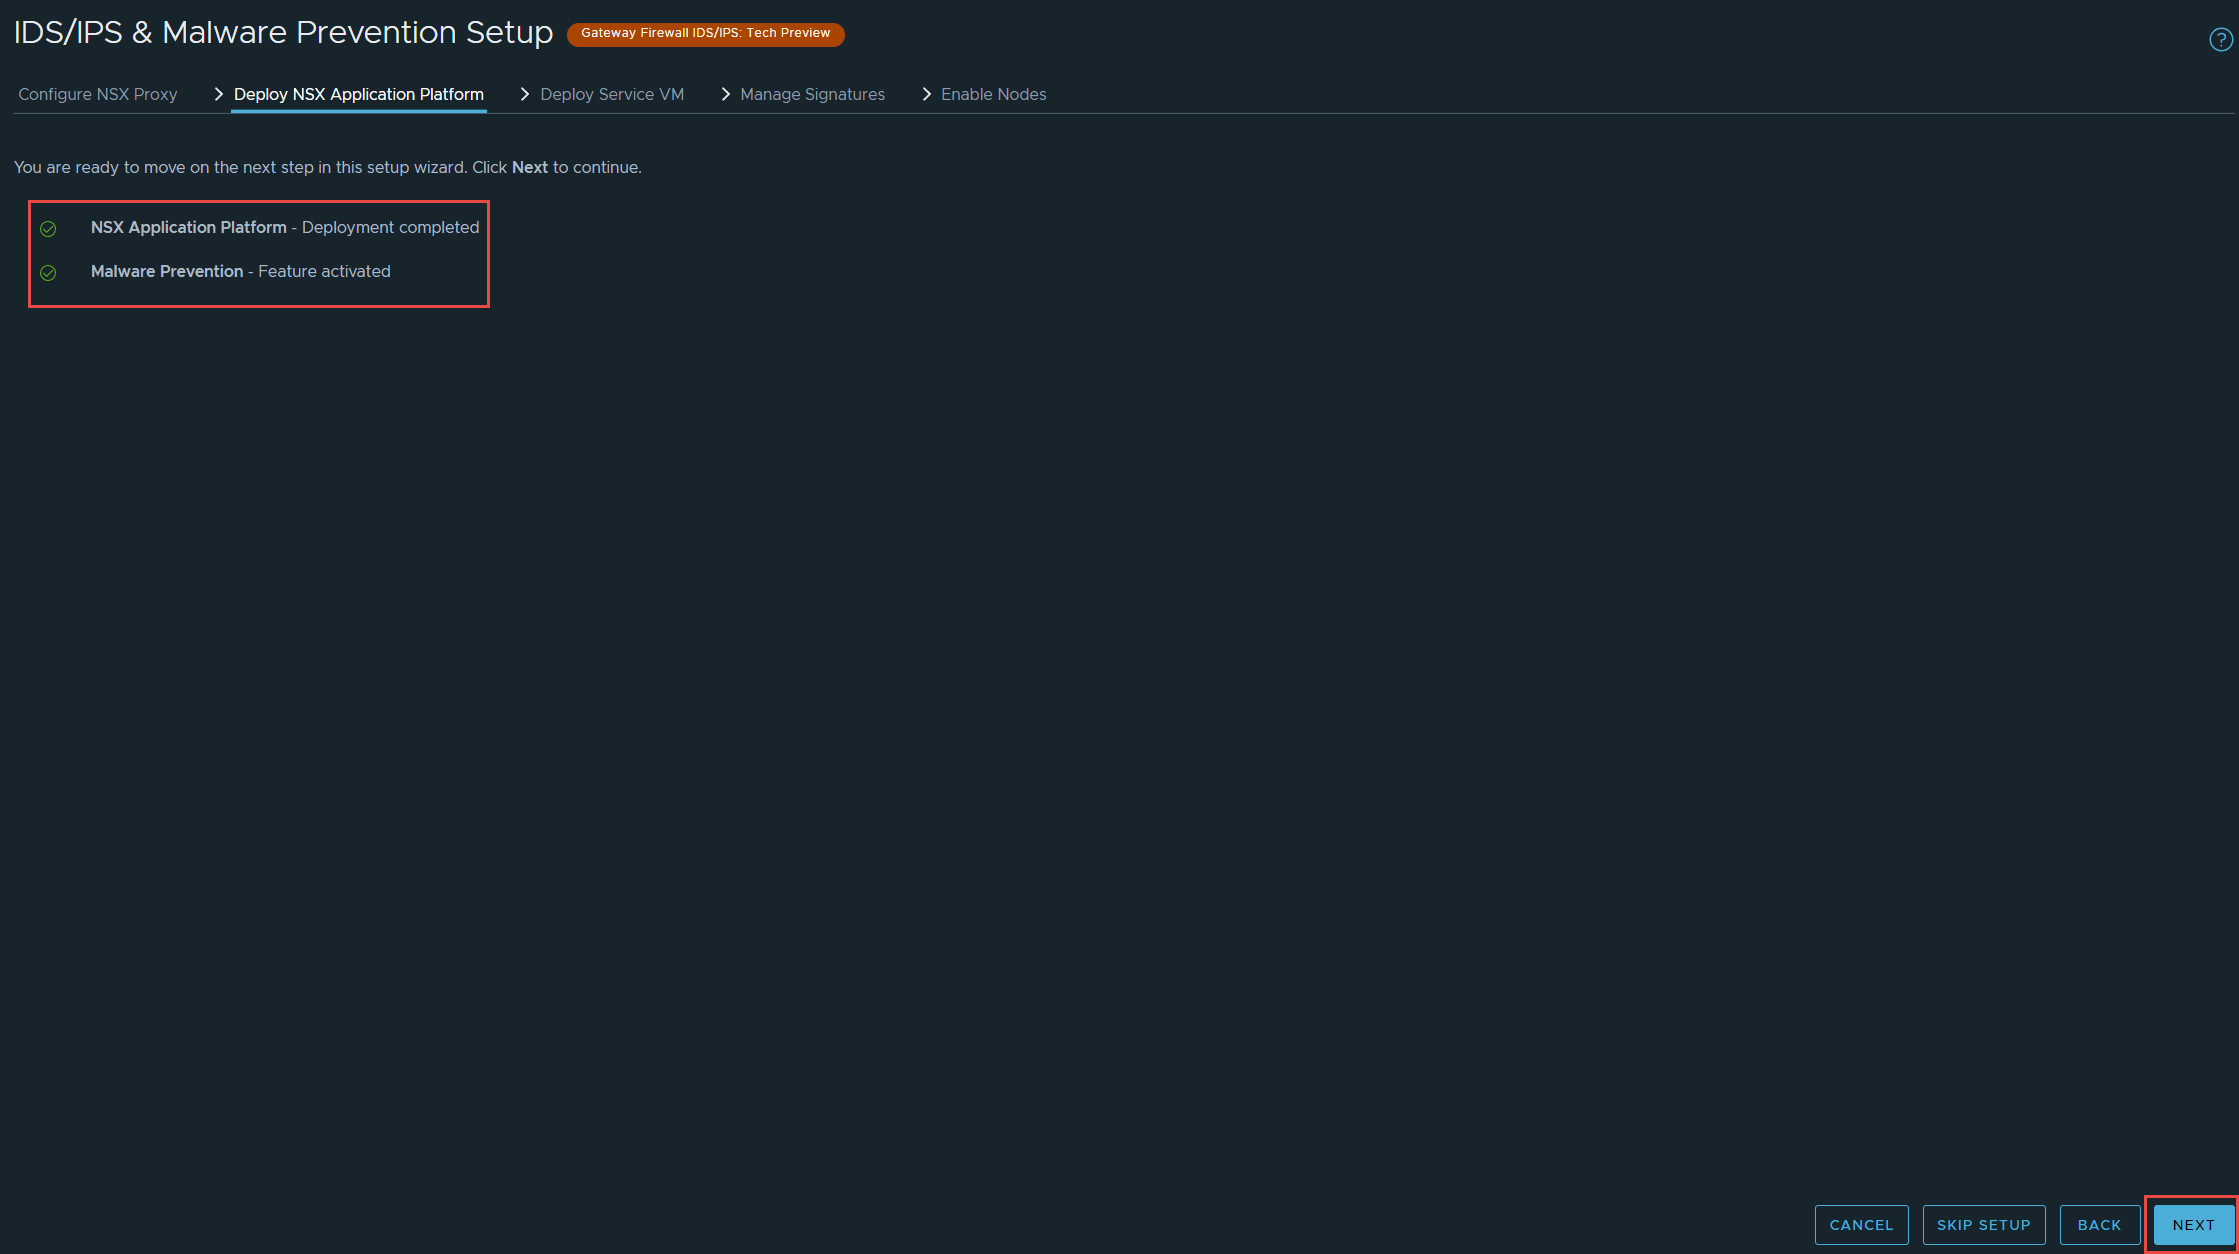Jump to the Enable Nodes step
The height and width of the screenshot is (1254, 2239).
tap(994, 94)
